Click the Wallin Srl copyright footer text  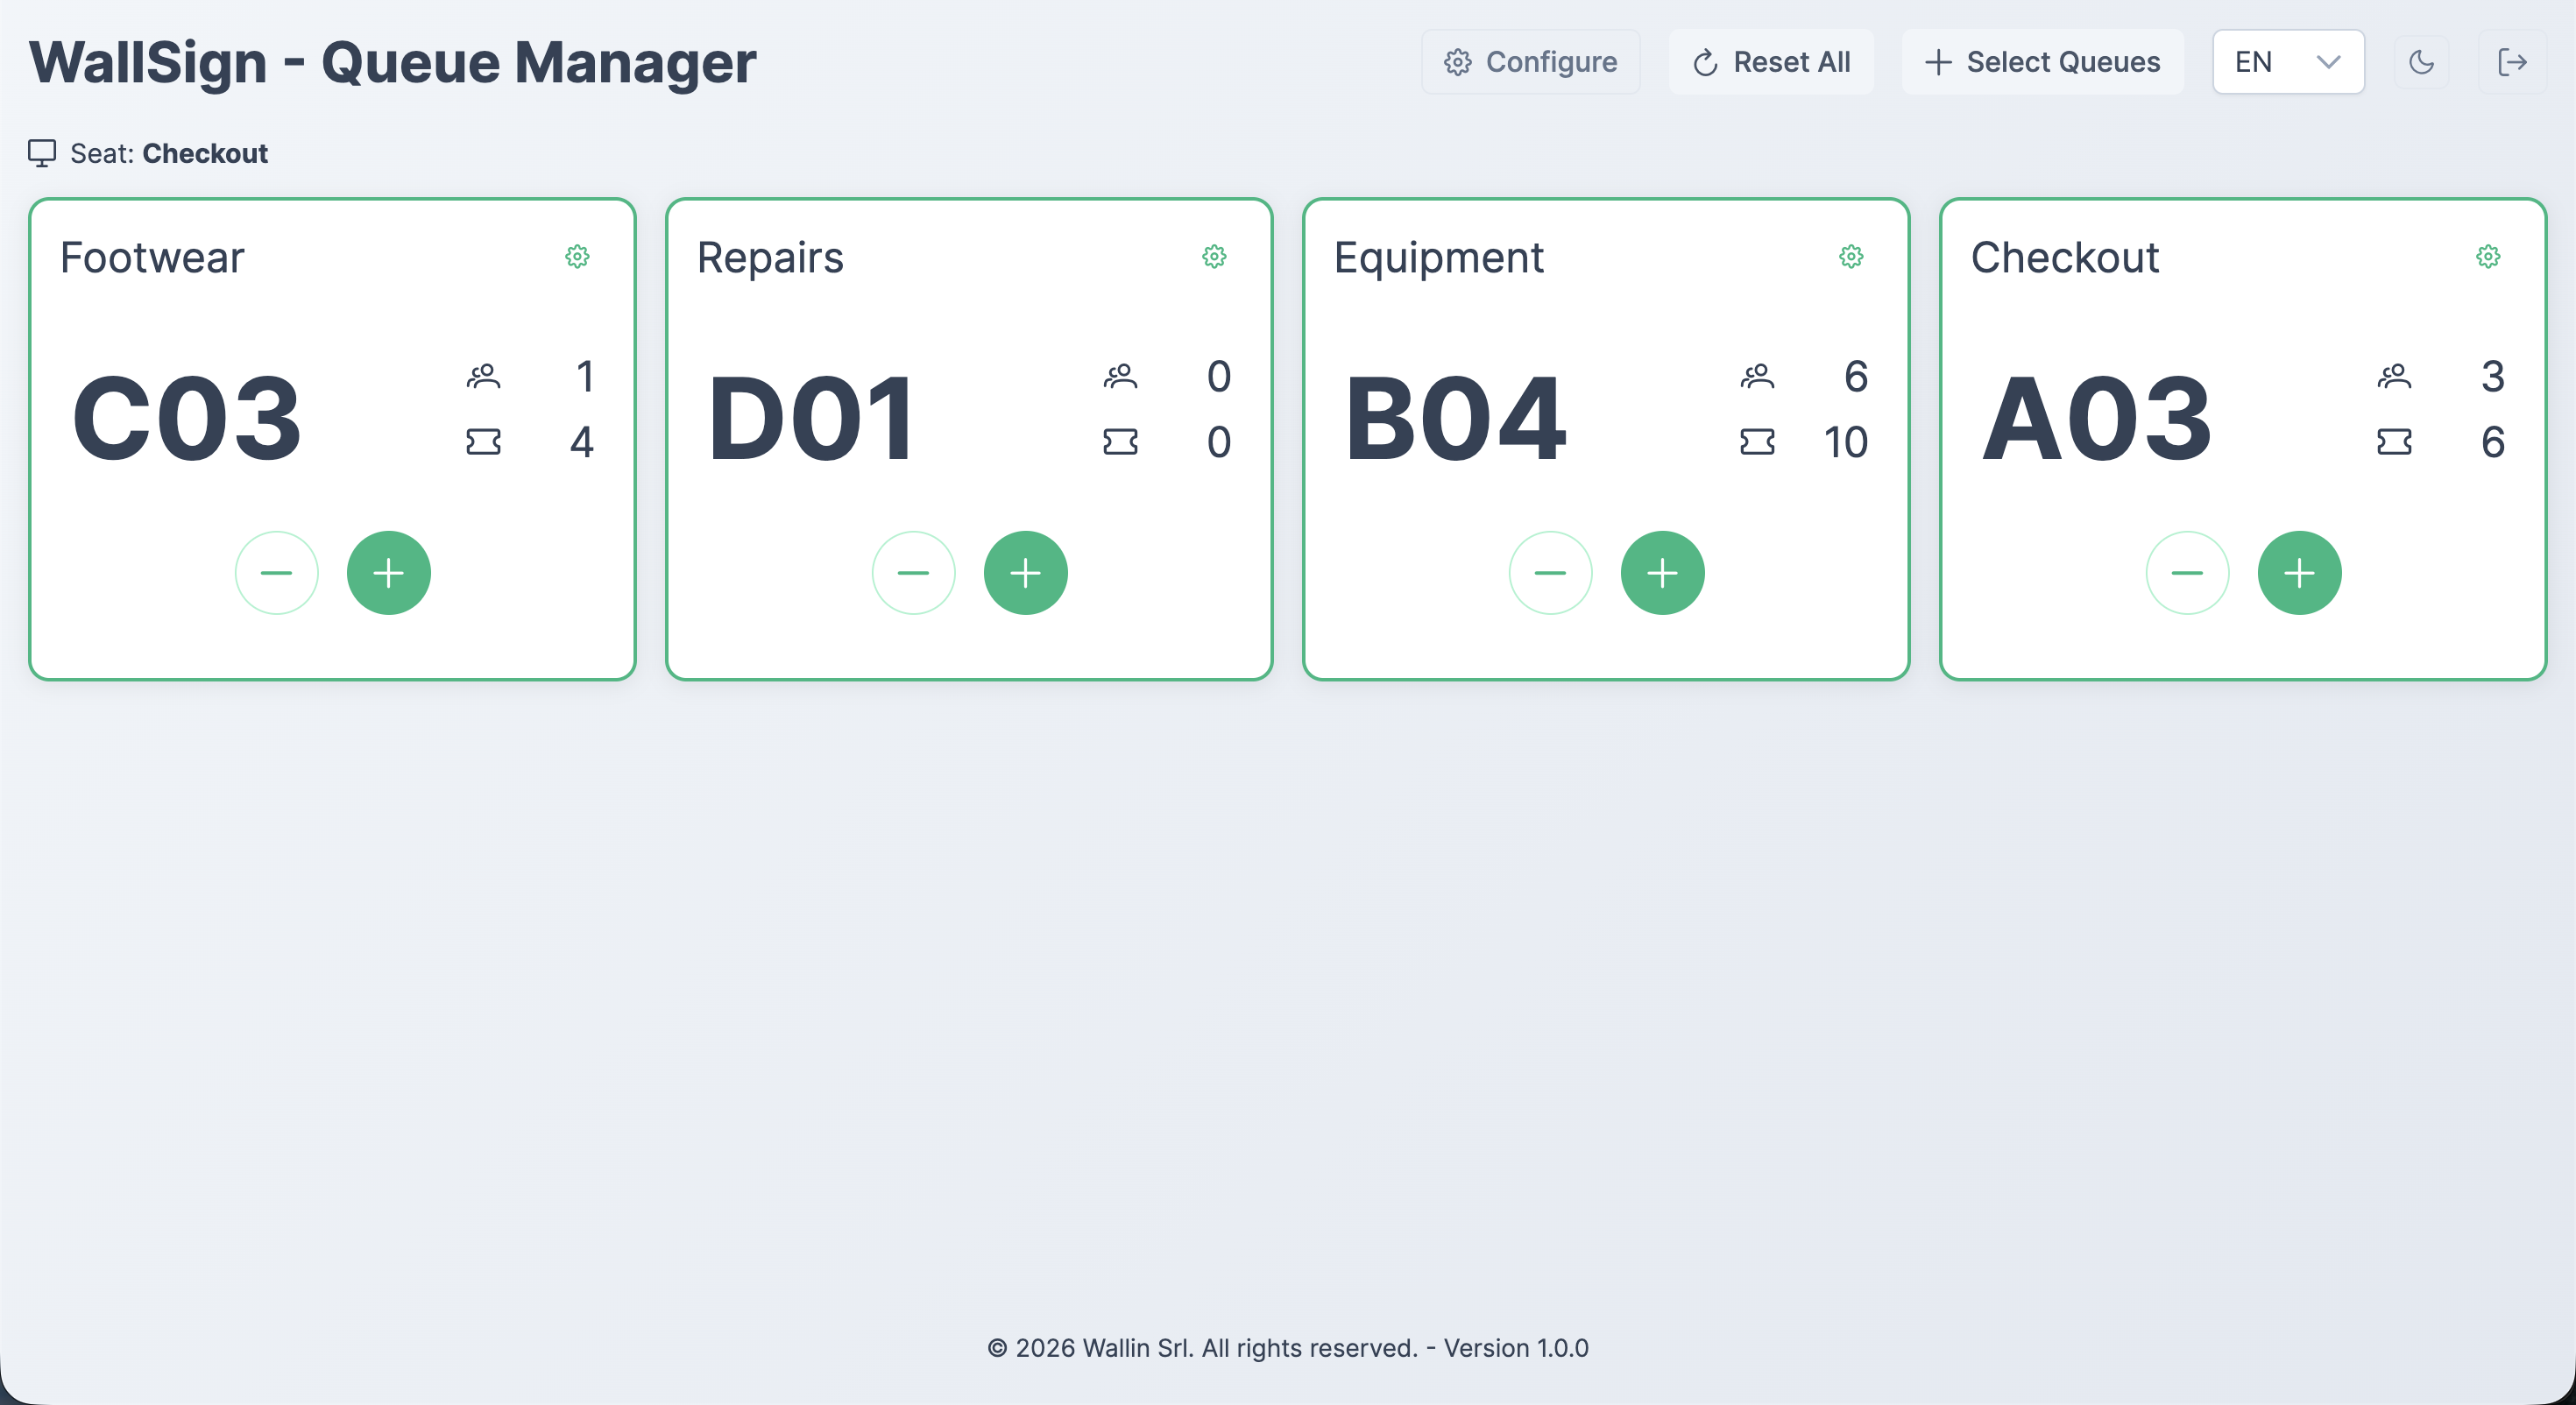click(1288, 1348)
